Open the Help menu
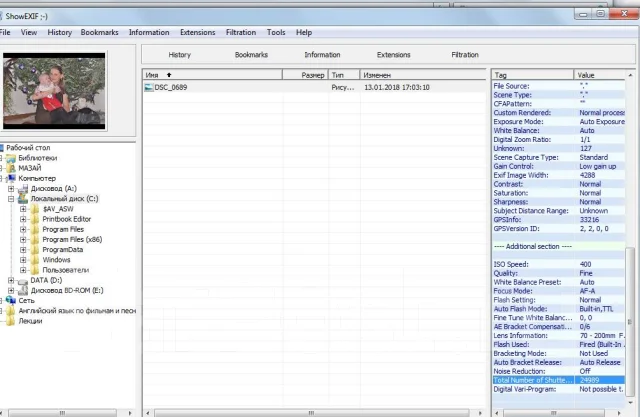The image size is (640, 417). (304, 32)
